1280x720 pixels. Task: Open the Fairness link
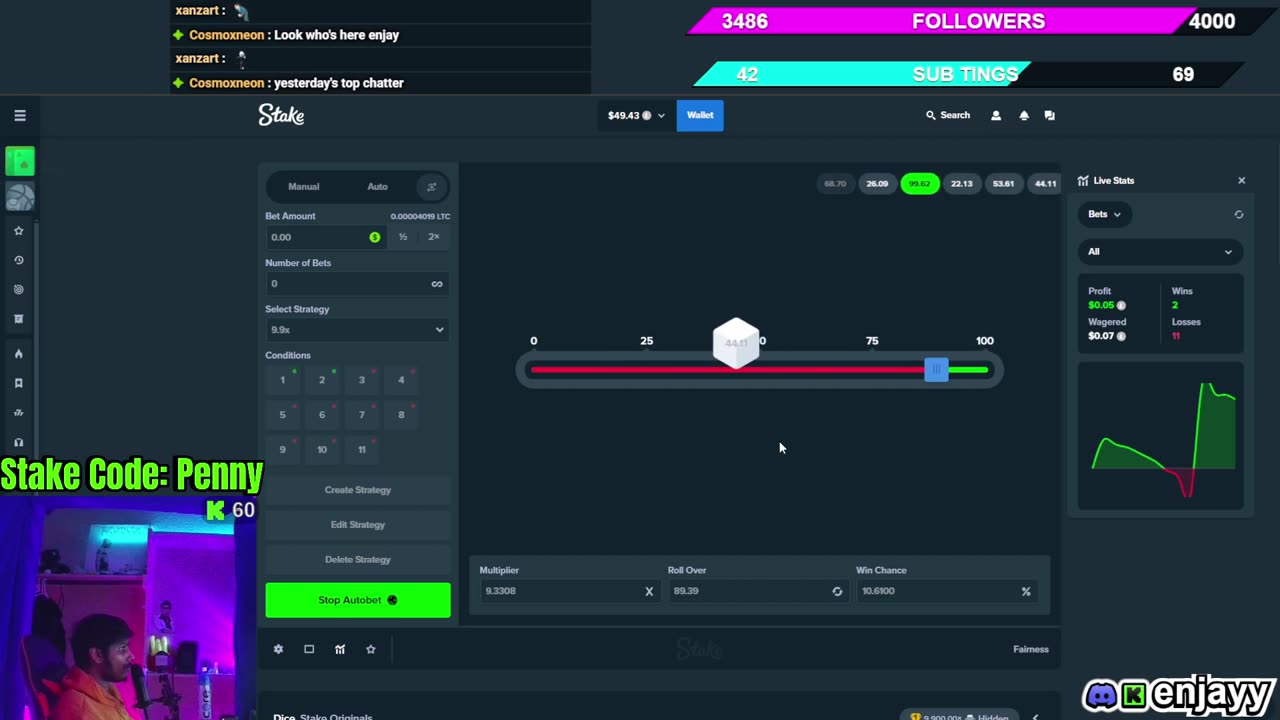click(1030, 650)
